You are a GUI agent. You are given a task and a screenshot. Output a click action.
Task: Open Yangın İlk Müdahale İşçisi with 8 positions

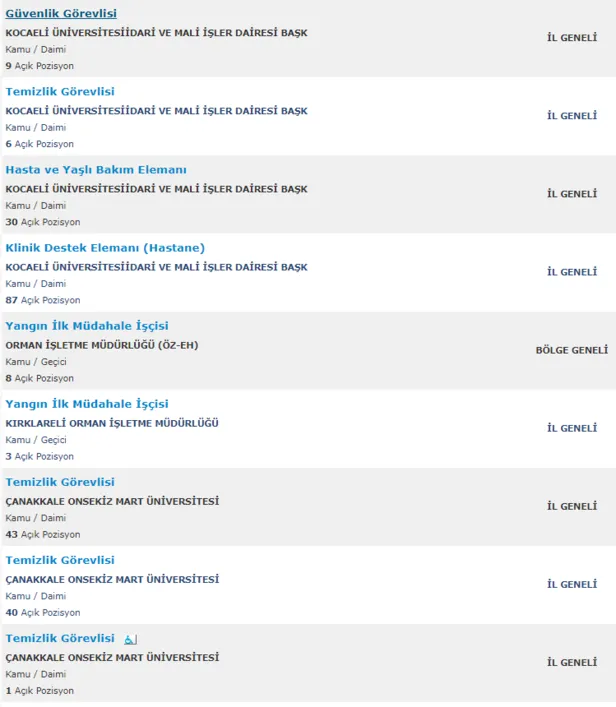pos(87,326)
